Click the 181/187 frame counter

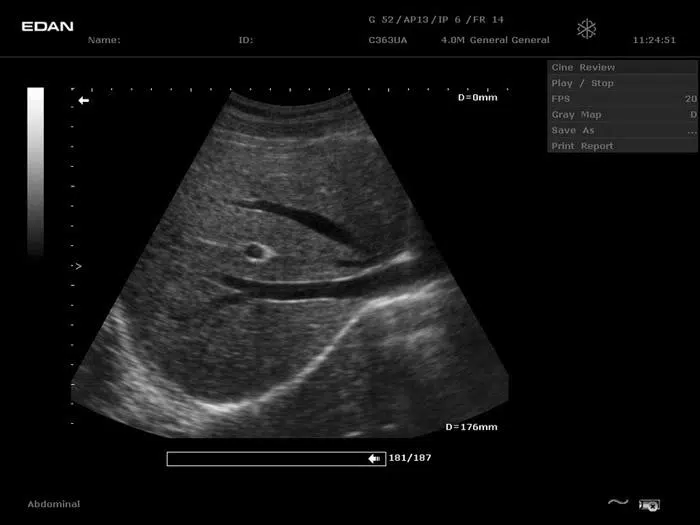pos(410,458)
